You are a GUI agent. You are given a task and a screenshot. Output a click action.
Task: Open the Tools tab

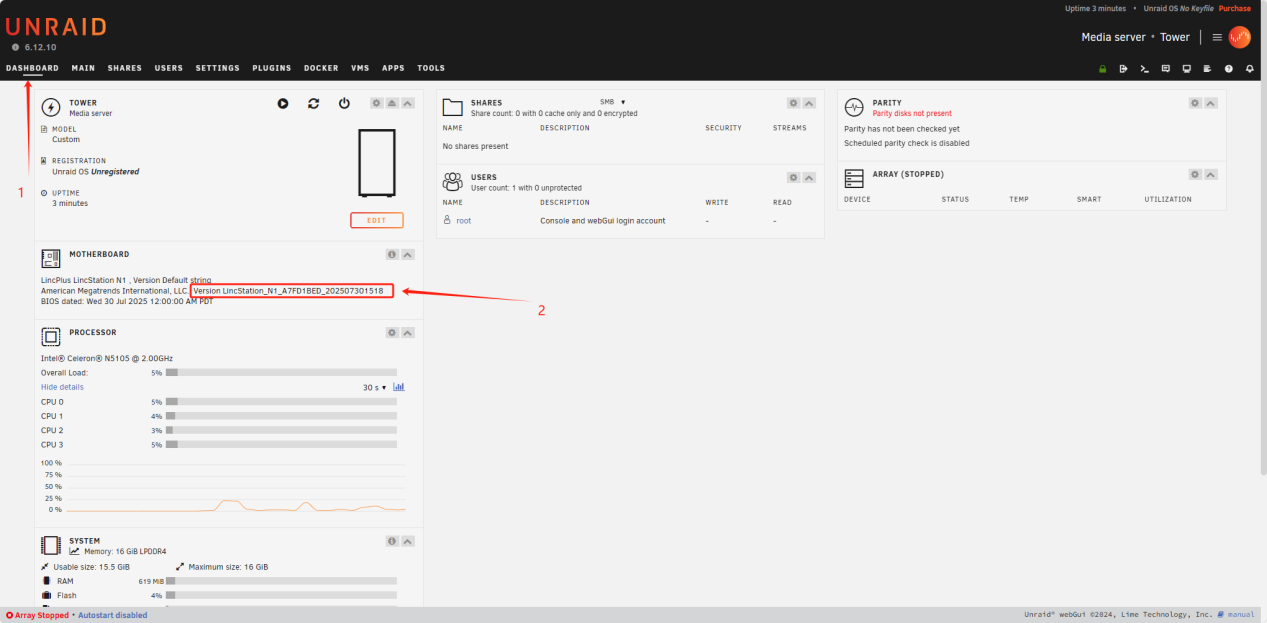coord(431,68)
